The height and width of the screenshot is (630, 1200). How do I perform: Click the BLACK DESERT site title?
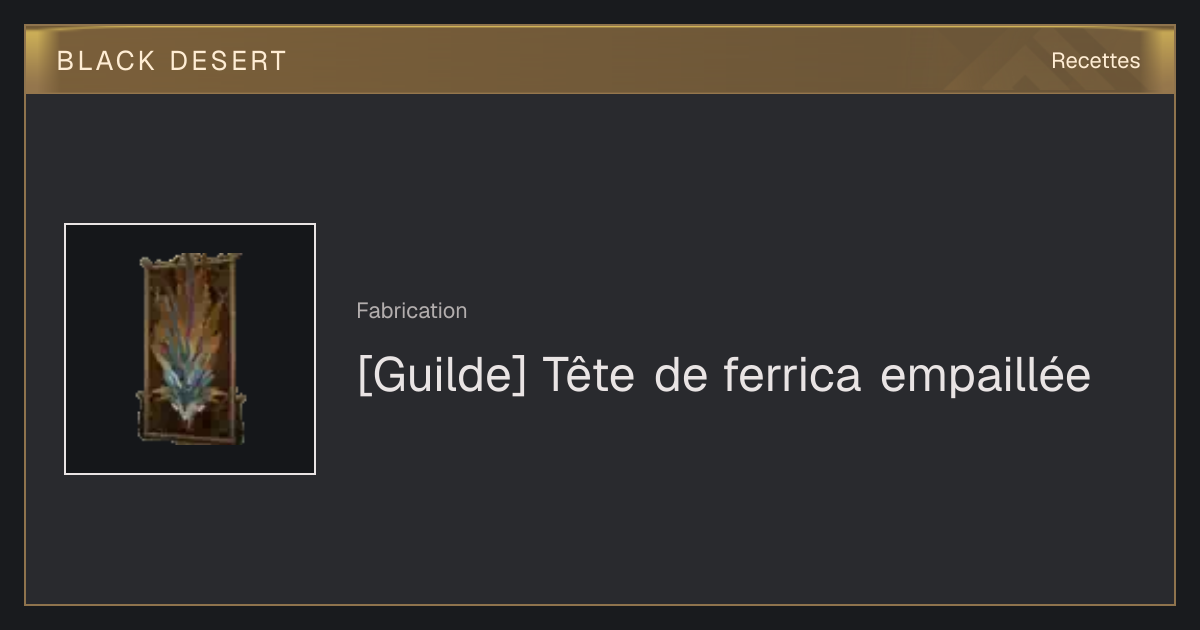(171, 61)
